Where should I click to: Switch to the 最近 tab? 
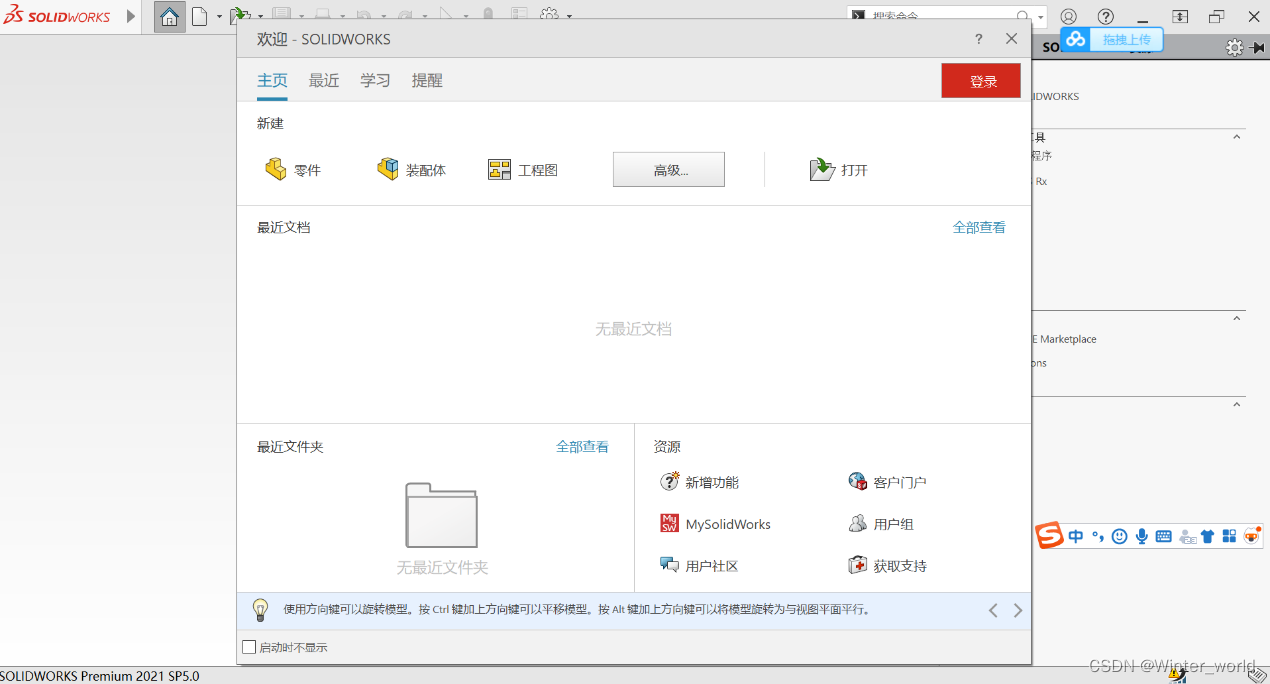(324, 81)
